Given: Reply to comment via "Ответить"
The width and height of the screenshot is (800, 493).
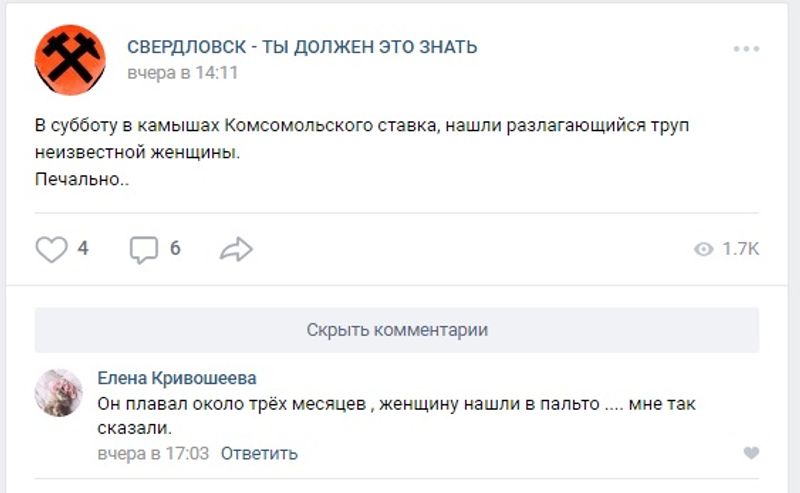Looking at the screenshot, I should point(259,453).
